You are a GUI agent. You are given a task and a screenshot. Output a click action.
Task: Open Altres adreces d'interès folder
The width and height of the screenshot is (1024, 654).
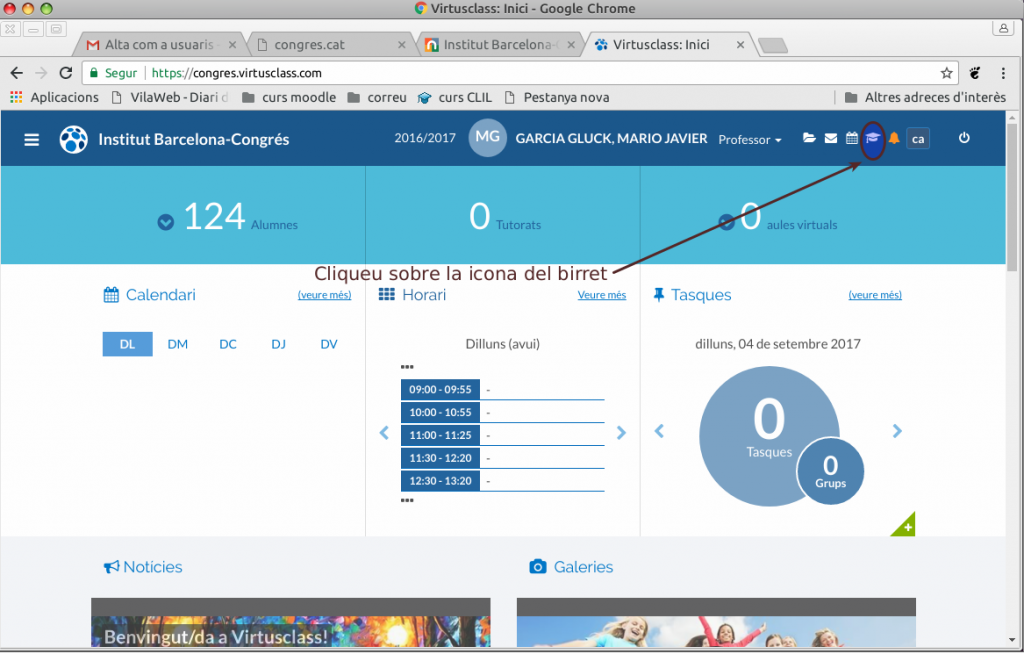pos(925,97)
